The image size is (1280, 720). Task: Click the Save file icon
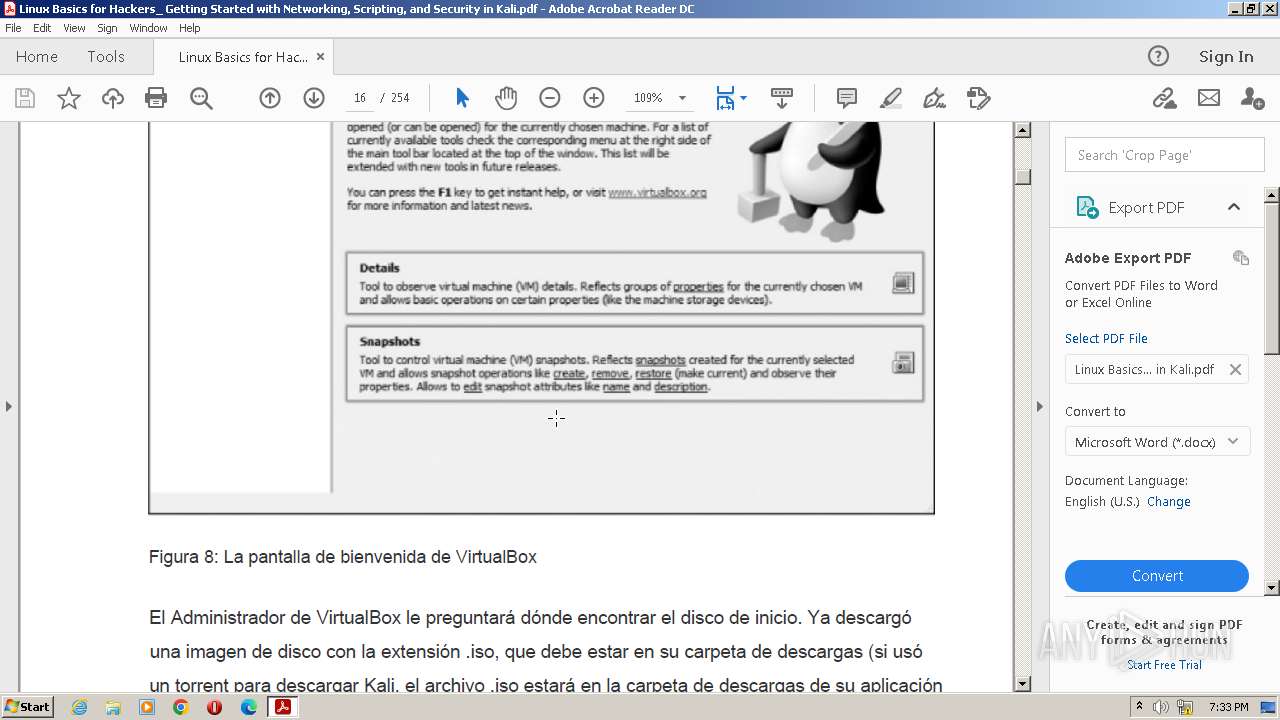(x=25, y=98)
